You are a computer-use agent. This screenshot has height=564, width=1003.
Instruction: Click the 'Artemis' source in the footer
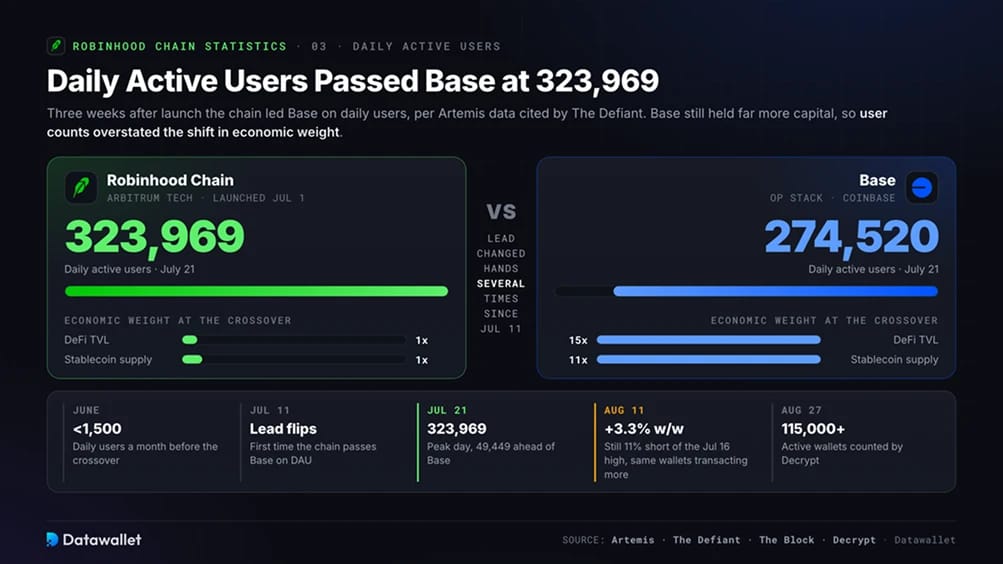(633, 540)
